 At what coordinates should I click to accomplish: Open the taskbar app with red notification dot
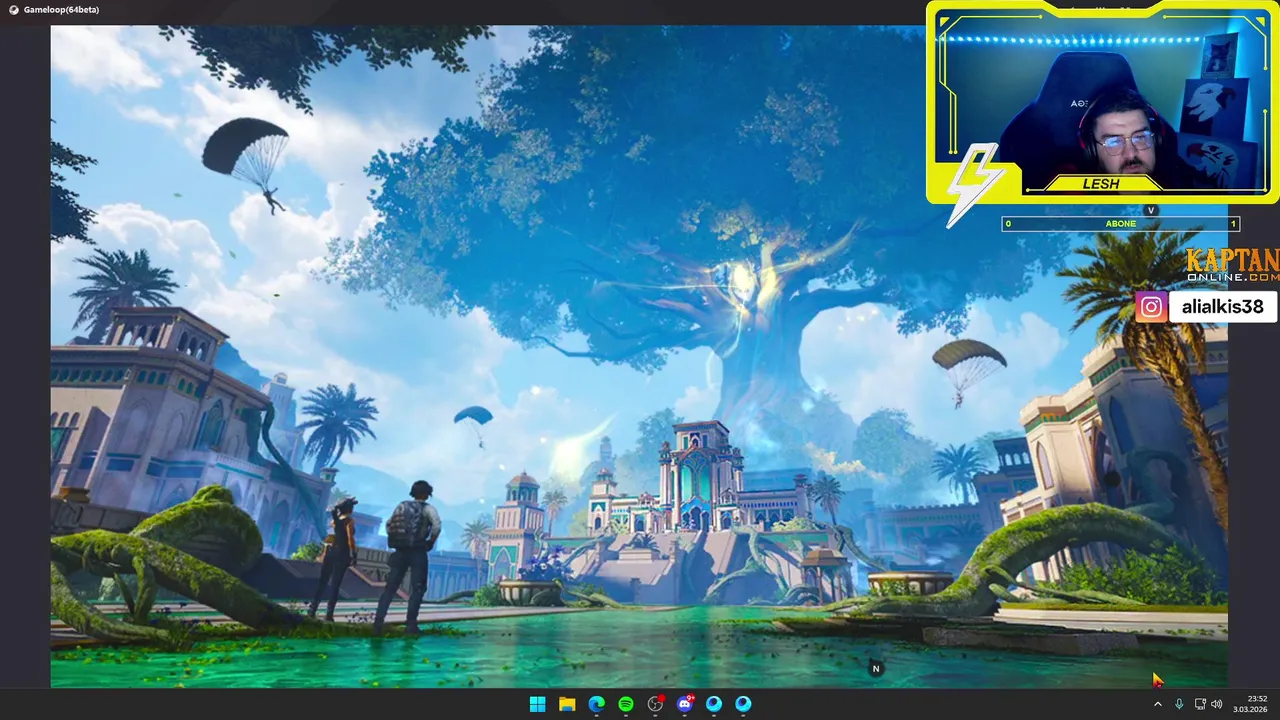[x=656, y=704]
